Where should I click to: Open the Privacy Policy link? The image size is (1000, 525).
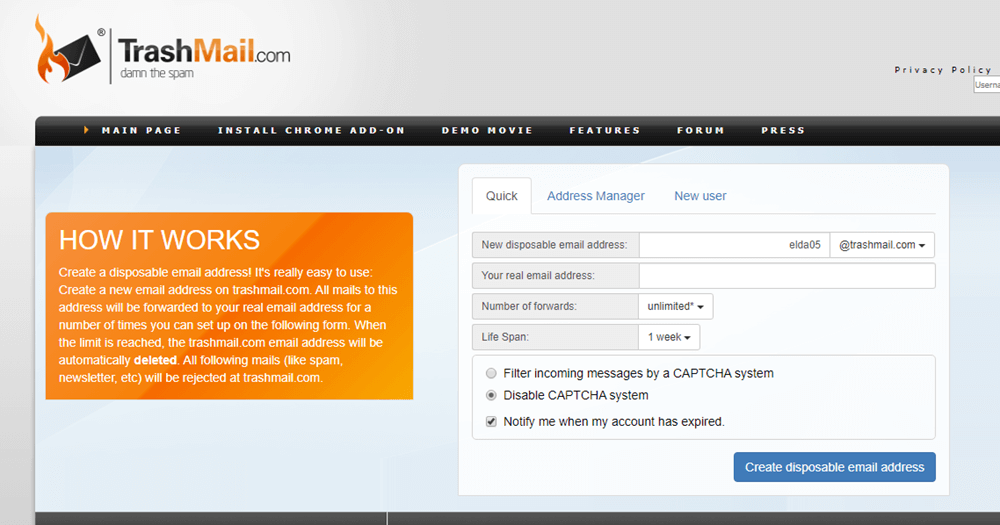[943, 70]
